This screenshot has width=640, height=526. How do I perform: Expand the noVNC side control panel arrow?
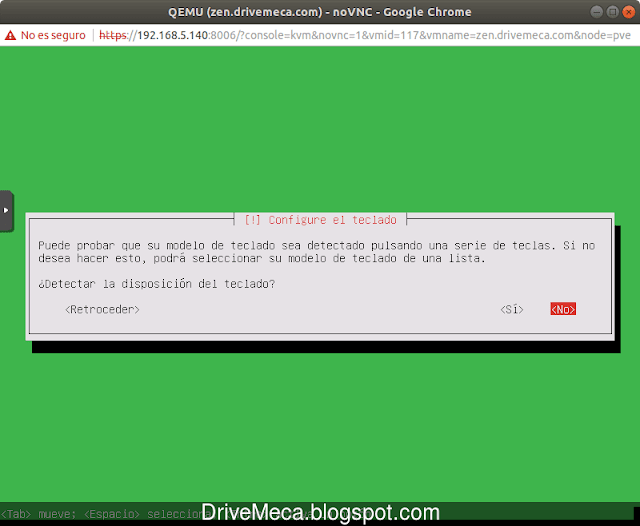[x=7, y=211]
